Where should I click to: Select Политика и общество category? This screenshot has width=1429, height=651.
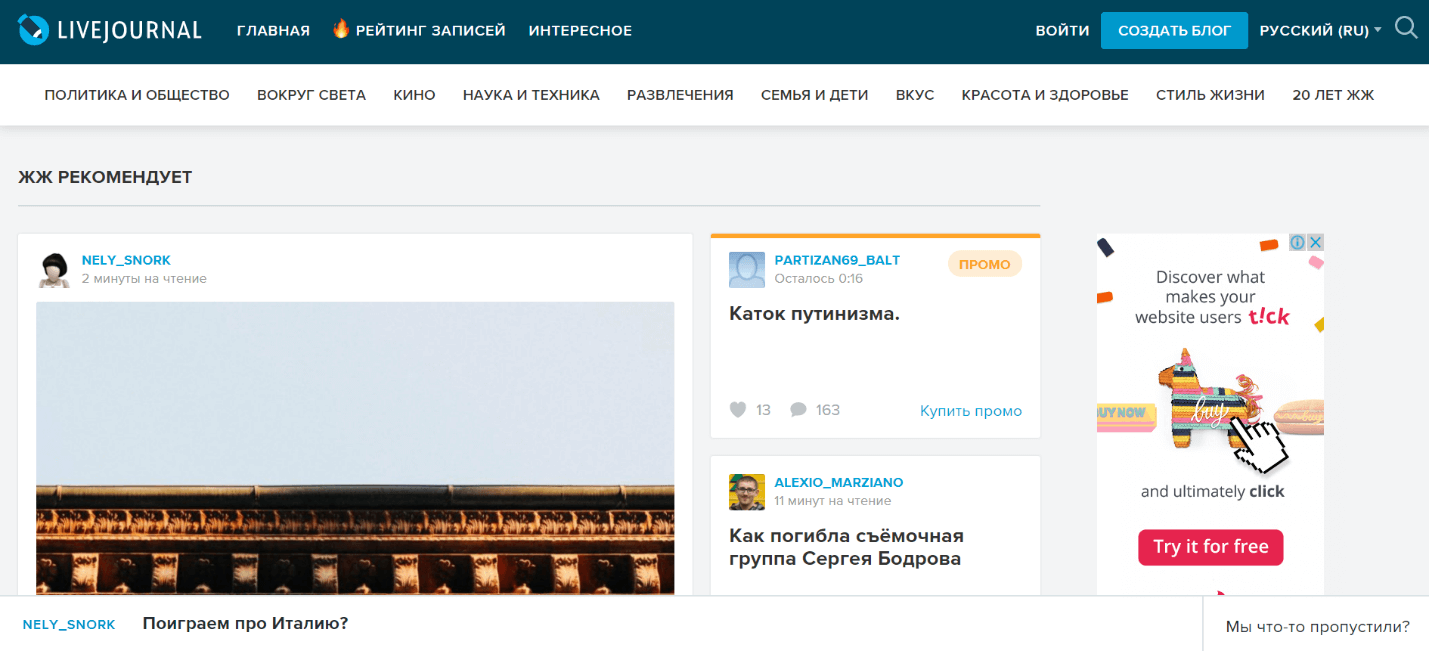137,95
